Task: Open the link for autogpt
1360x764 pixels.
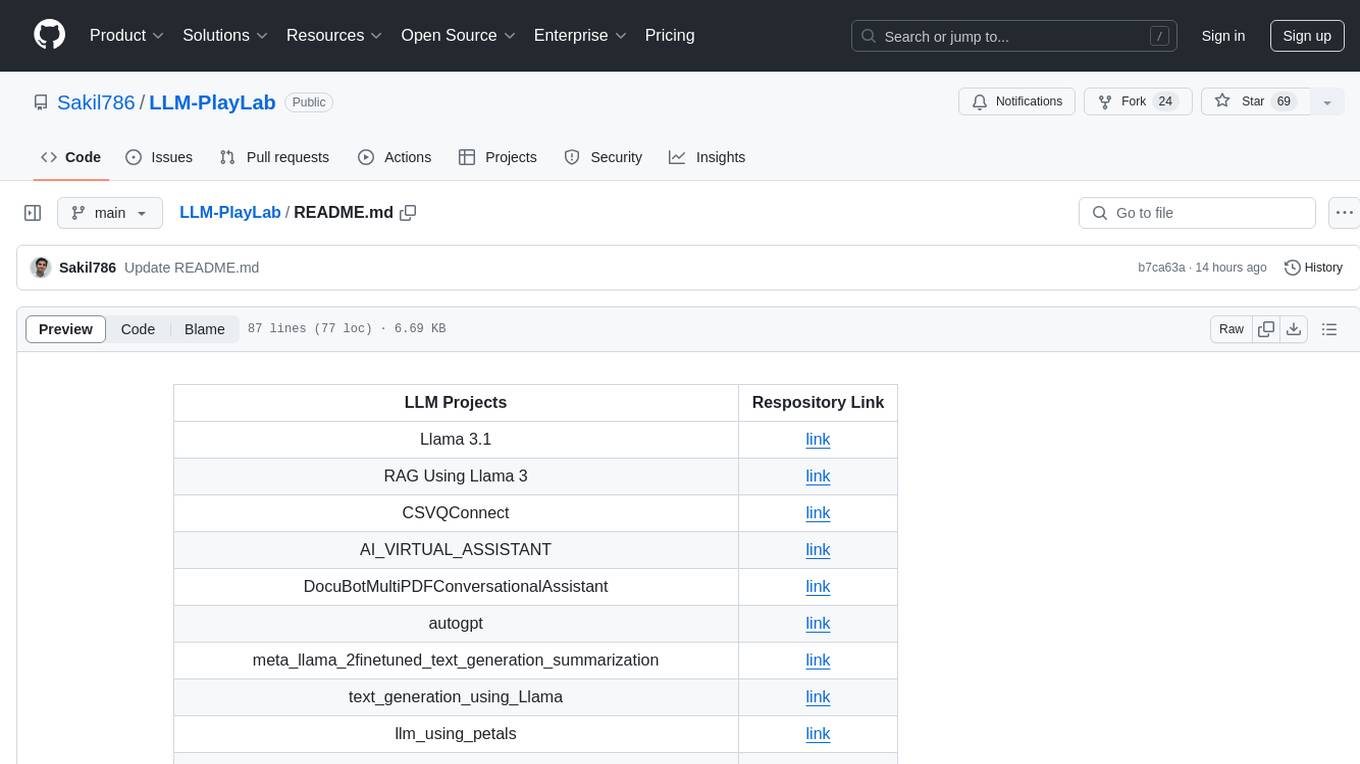Action: (x=818, y=624)
